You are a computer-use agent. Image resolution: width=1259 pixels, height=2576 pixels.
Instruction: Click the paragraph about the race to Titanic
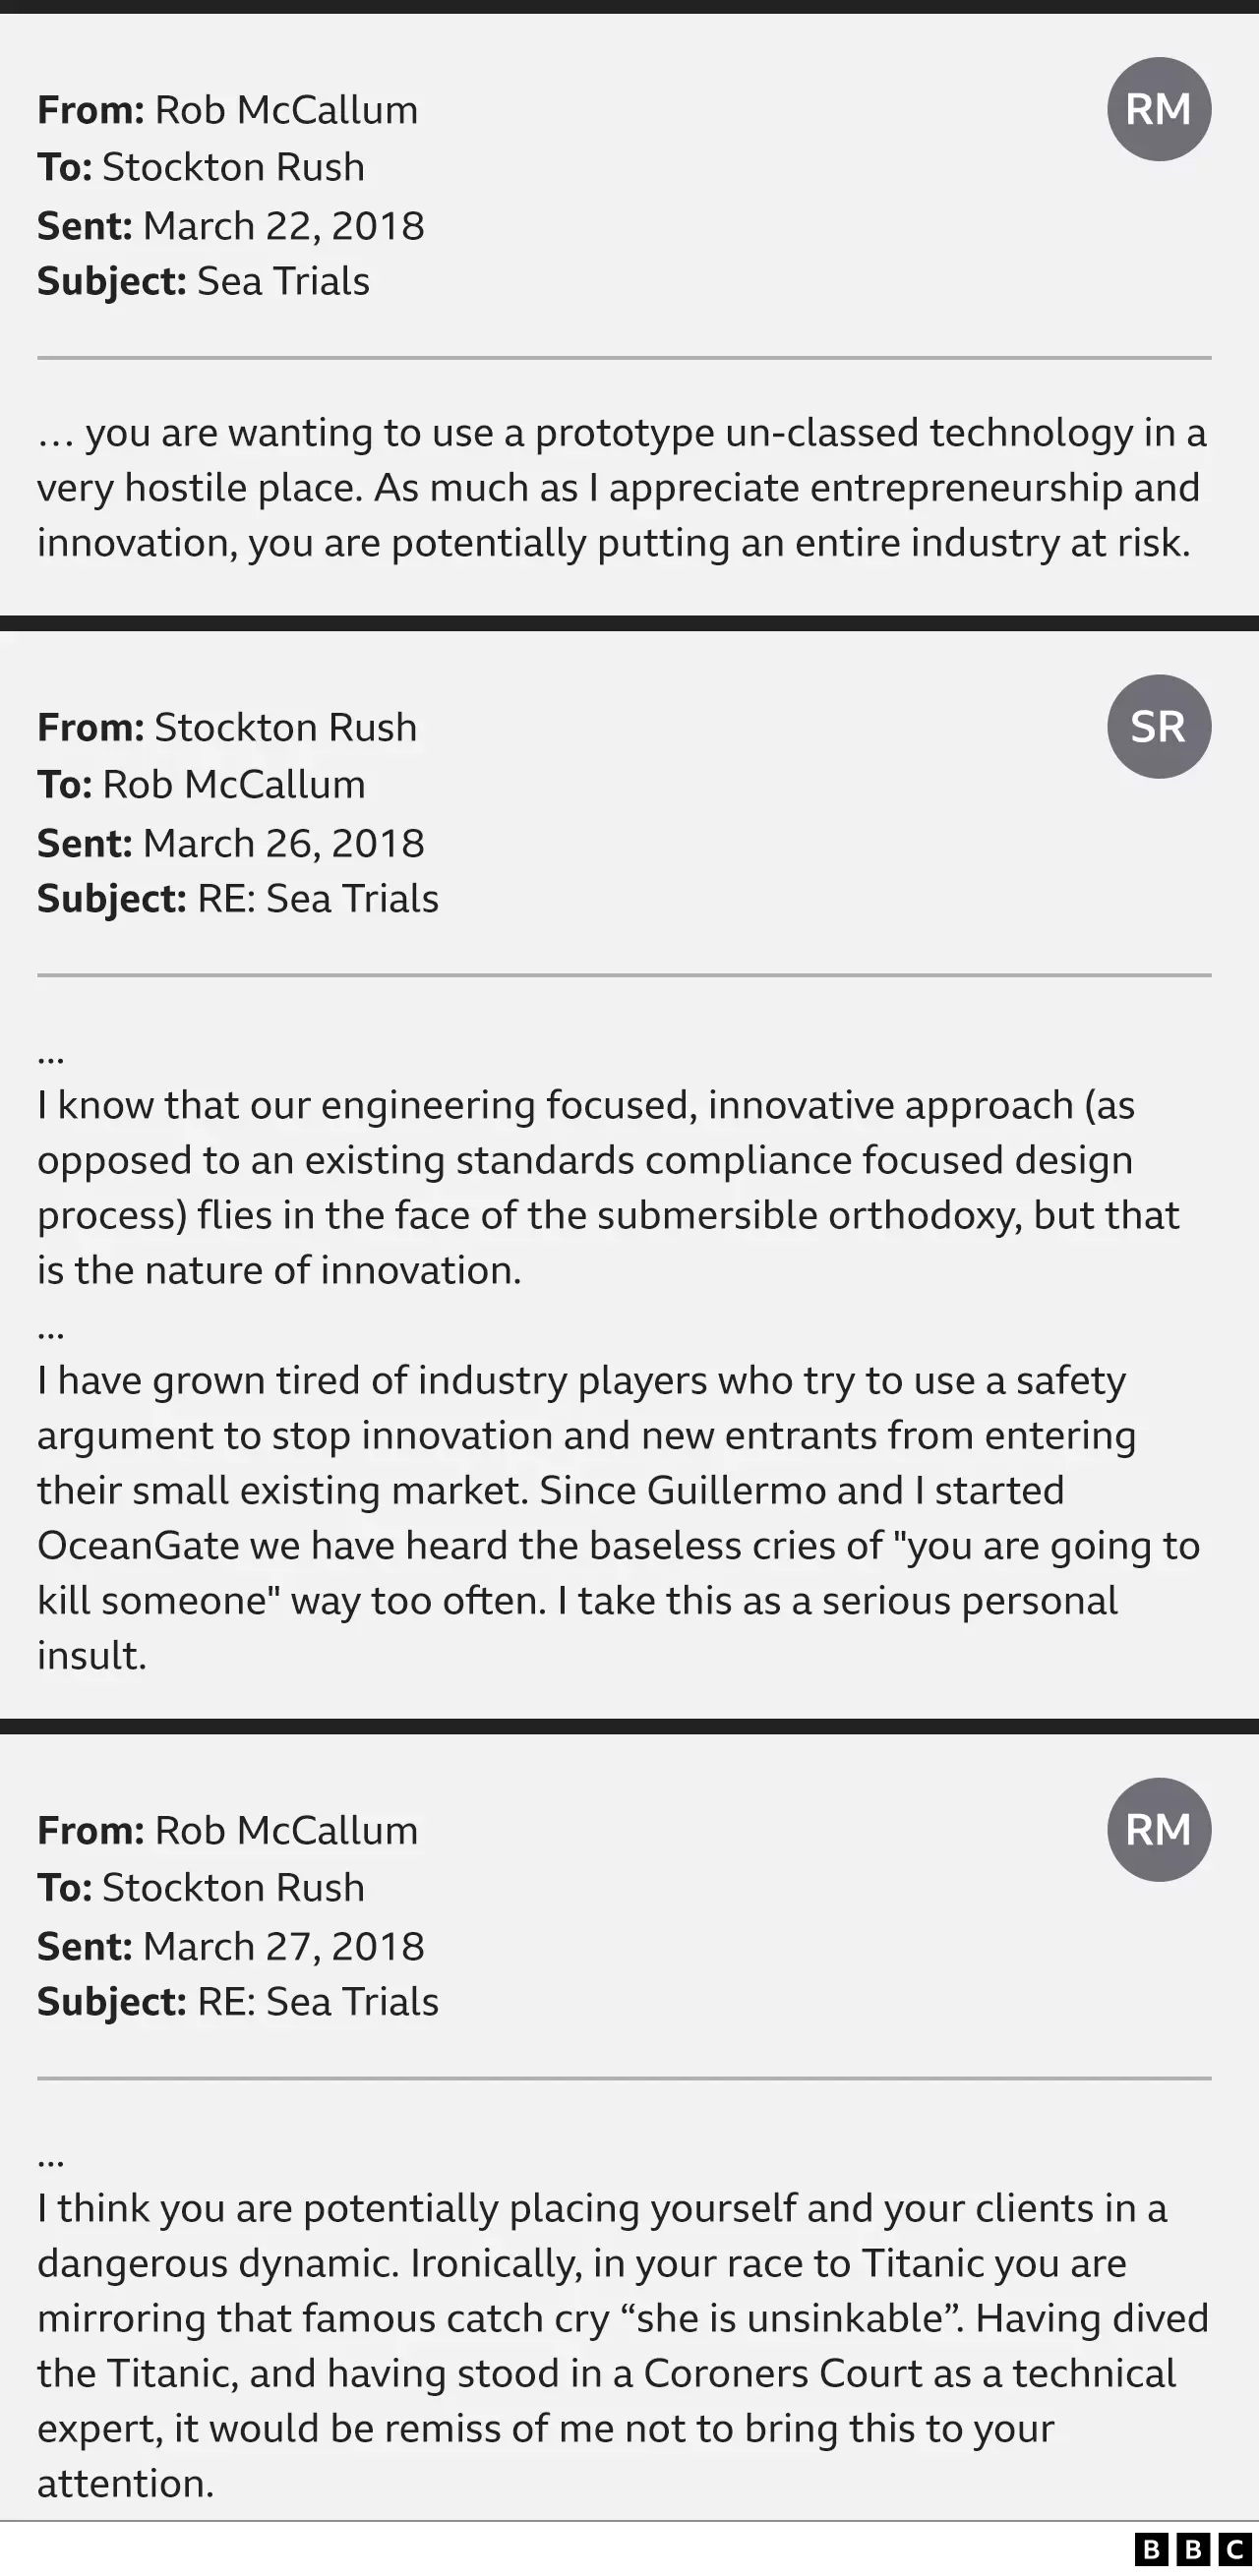622,2345
